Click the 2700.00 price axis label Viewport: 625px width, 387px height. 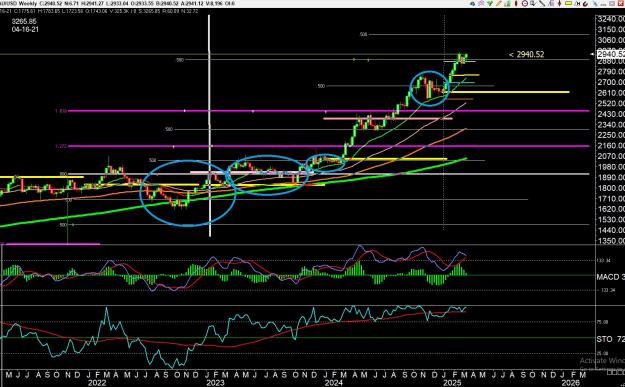point(611,83)
